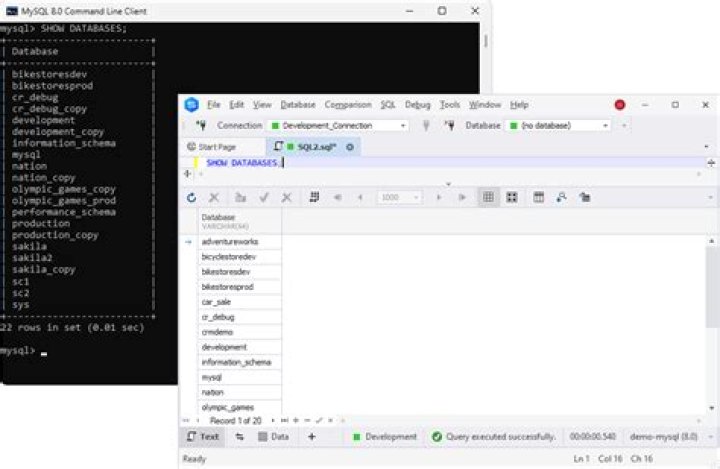The image size is (720, 469).
Task: Click the MySQL Command Line Client title icon
Action: tap(12, 11)
